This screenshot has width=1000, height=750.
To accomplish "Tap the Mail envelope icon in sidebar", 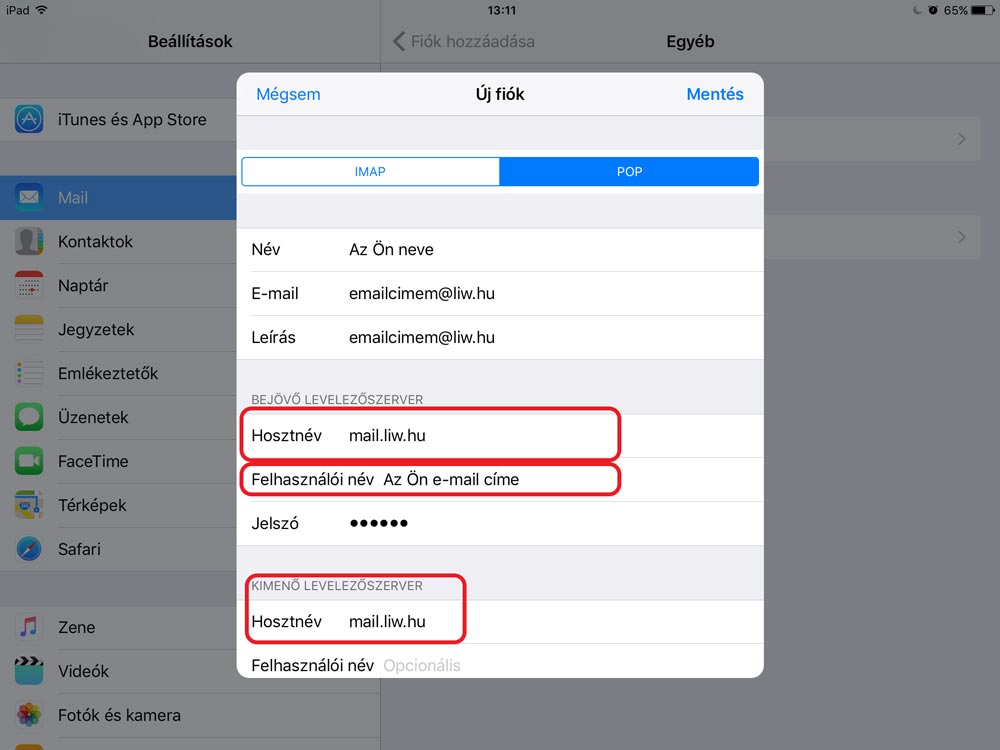I will (29, 198).
